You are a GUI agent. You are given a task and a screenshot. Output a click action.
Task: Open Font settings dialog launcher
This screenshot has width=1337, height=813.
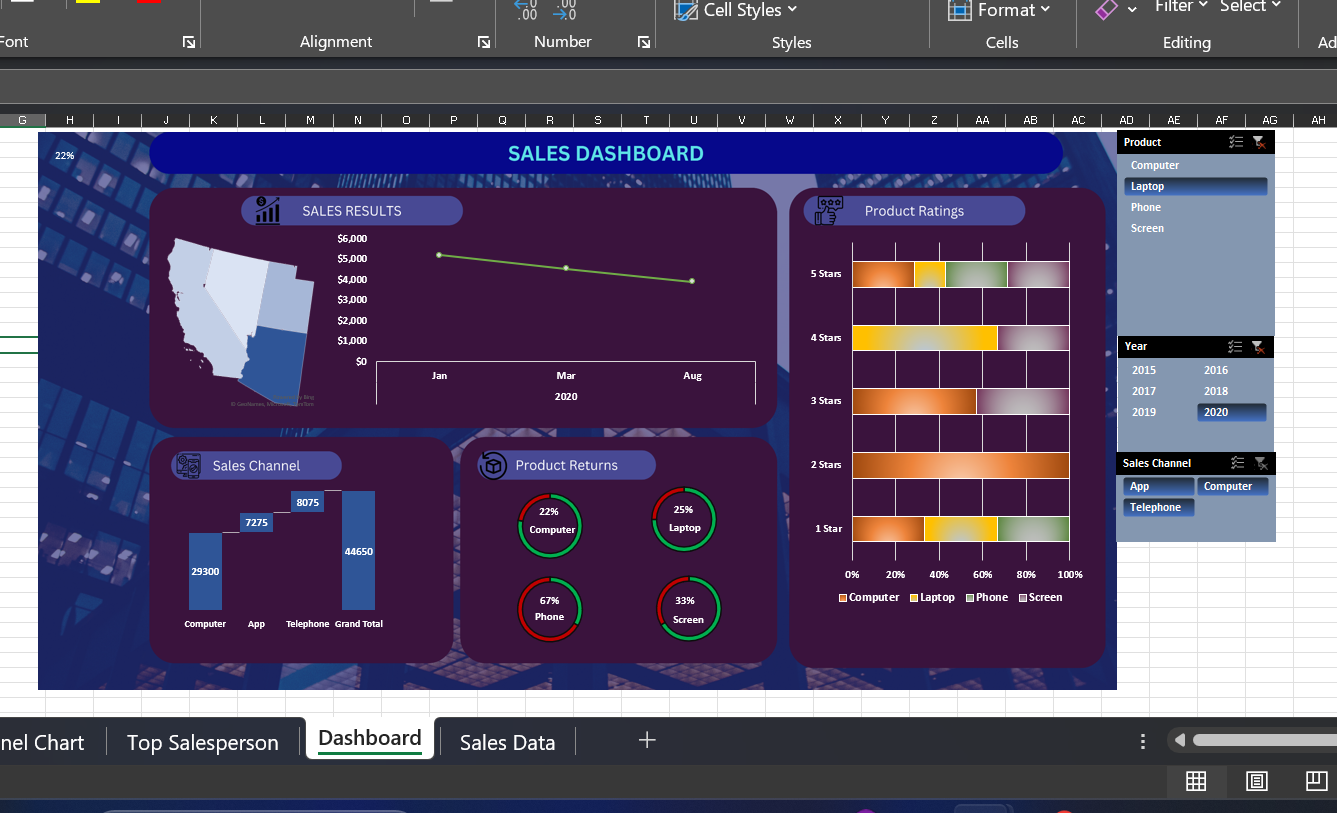tap(189, 42)
